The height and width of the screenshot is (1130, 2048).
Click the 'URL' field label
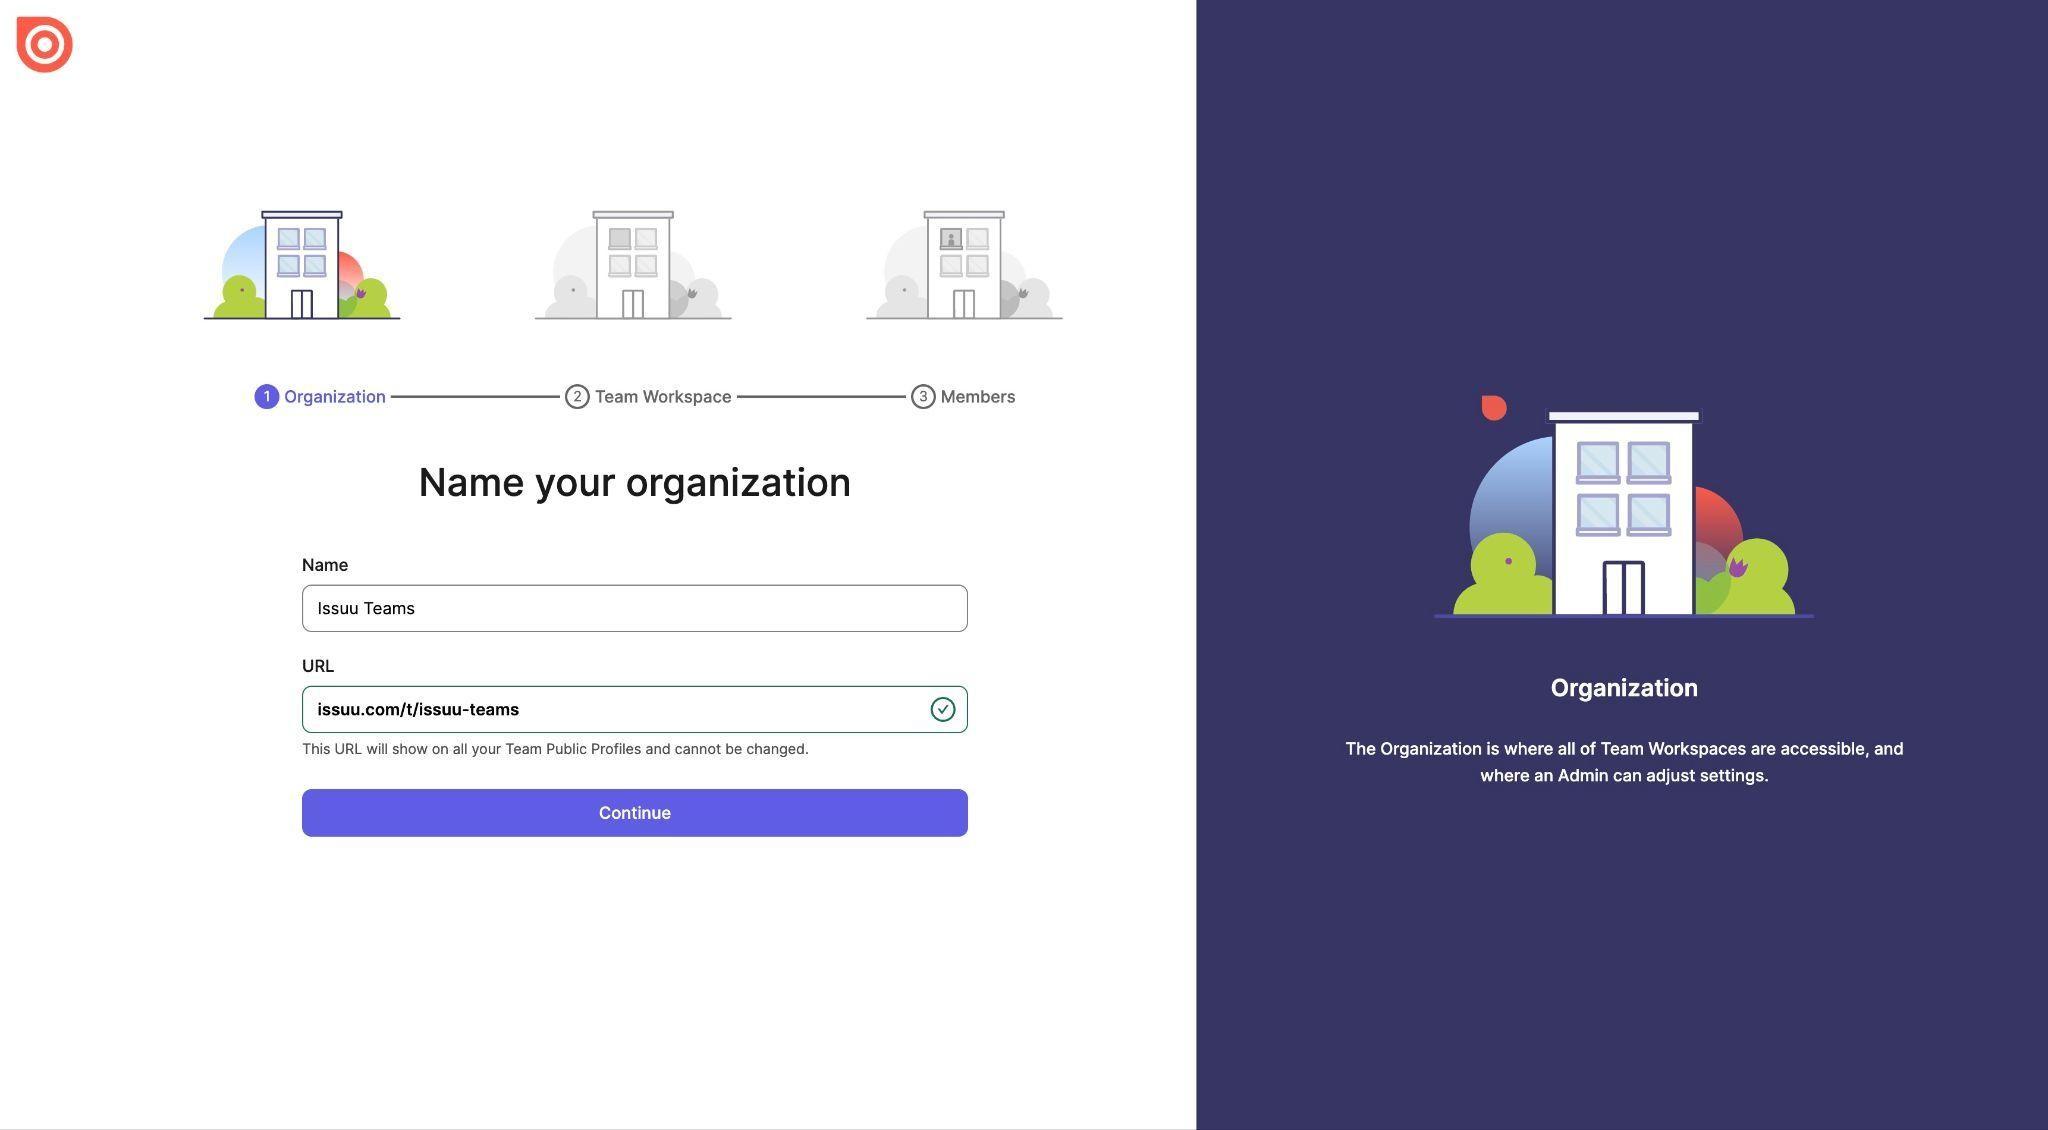pyautogui.click(x=318, y=666)
